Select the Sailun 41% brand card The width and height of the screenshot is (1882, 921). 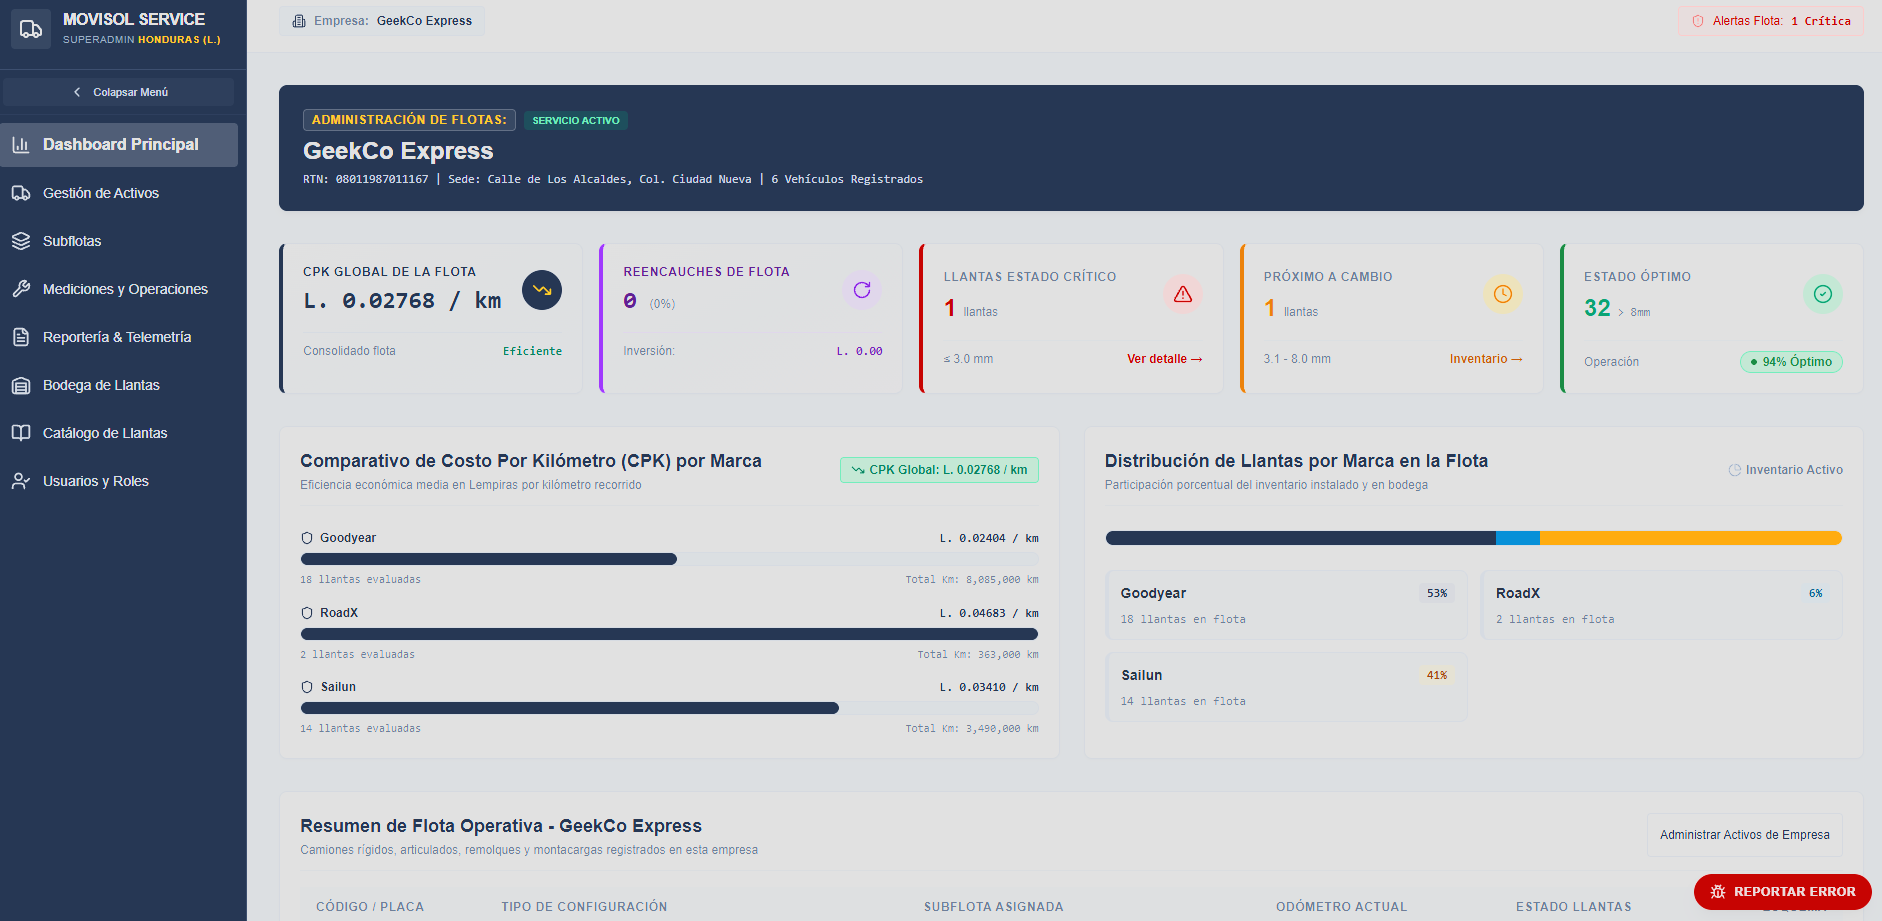[x=1286, y=687]
